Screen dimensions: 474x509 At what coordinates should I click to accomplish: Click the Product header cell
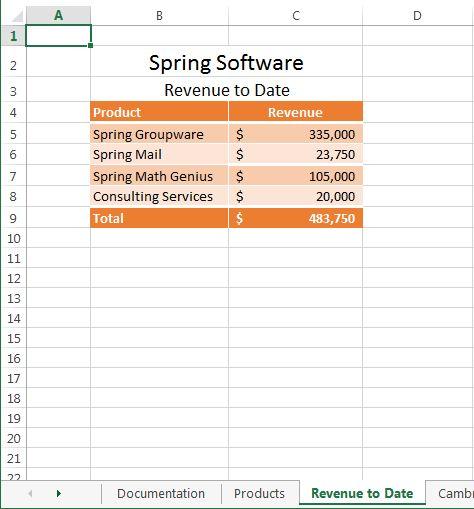click(159, 112)
